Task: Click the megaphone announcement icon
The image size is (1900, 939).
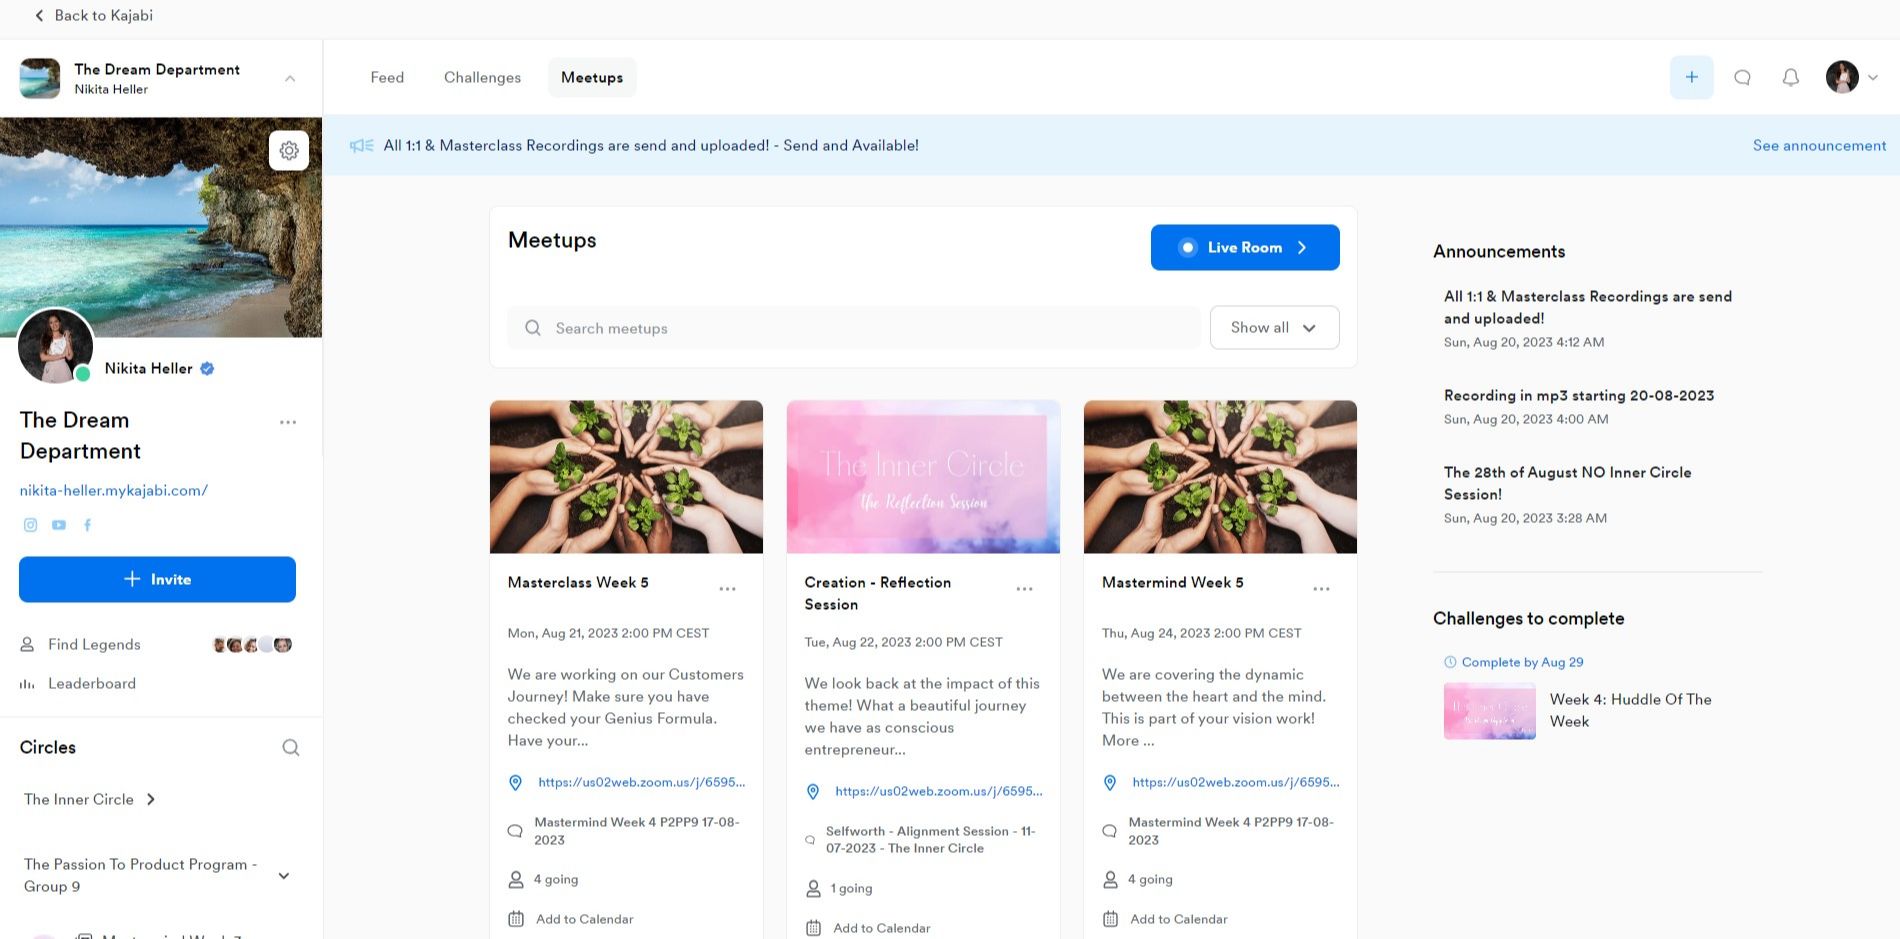Action: [x=361, y=146]
